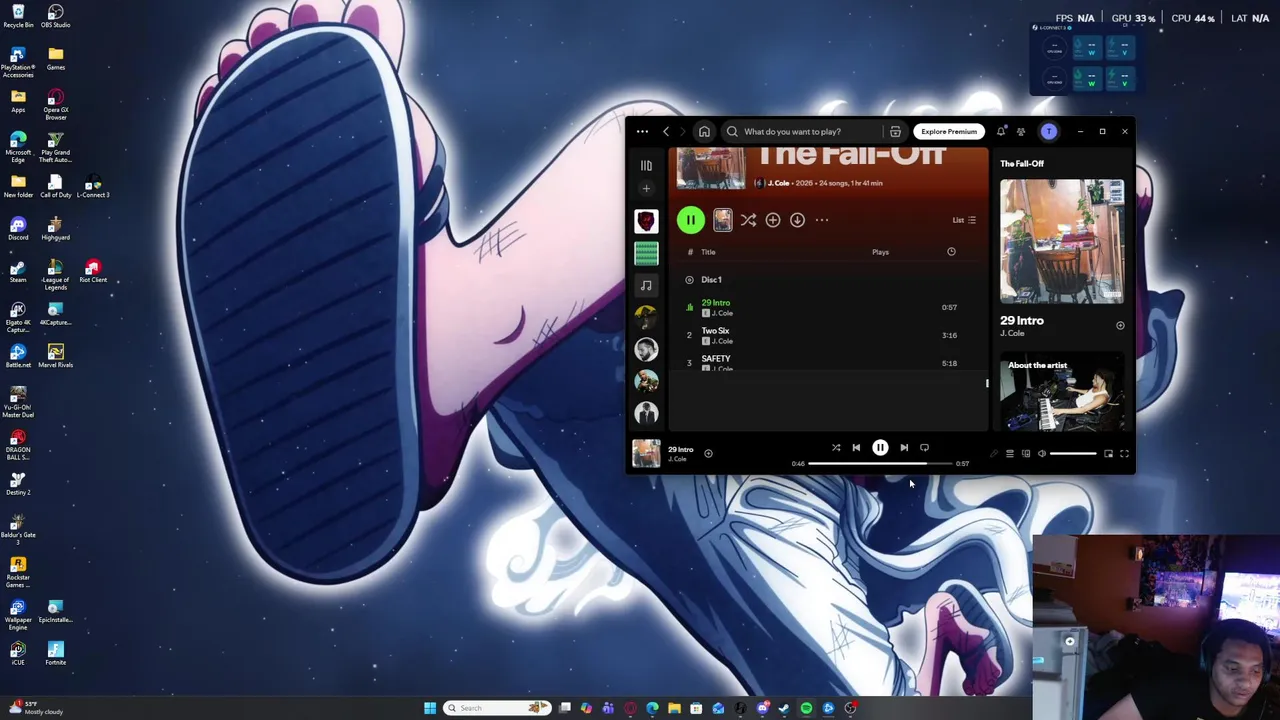1280x720 pixels.
Task: Click 29 Intro title in bottom player bar
Action: pyautogui.click(x=680, y=450)
